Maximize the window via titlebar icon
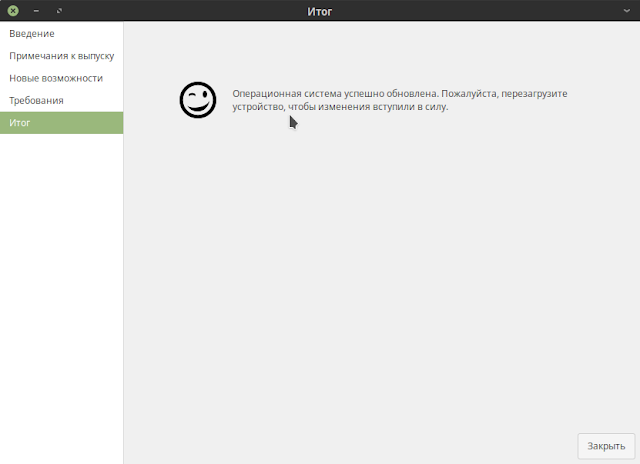The image size is (640, 464). (x=59, y=11)
